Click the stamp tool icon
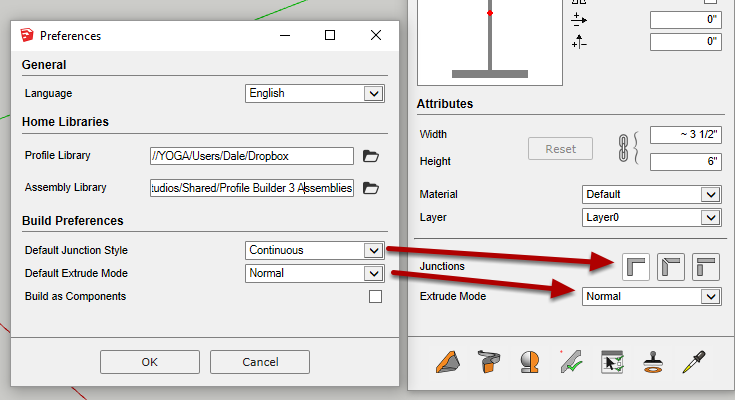 click(x=652, y=361)
